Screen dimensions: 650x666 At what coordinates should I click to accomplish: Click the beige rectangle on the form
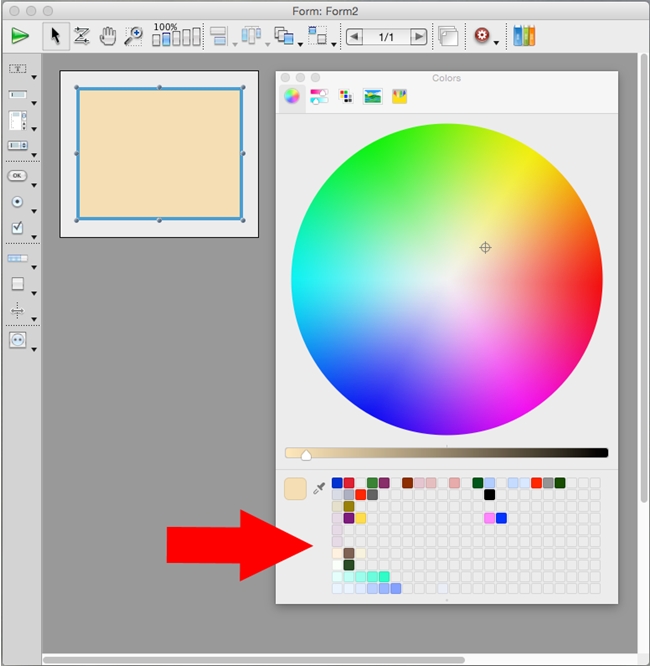pos(159,153)
